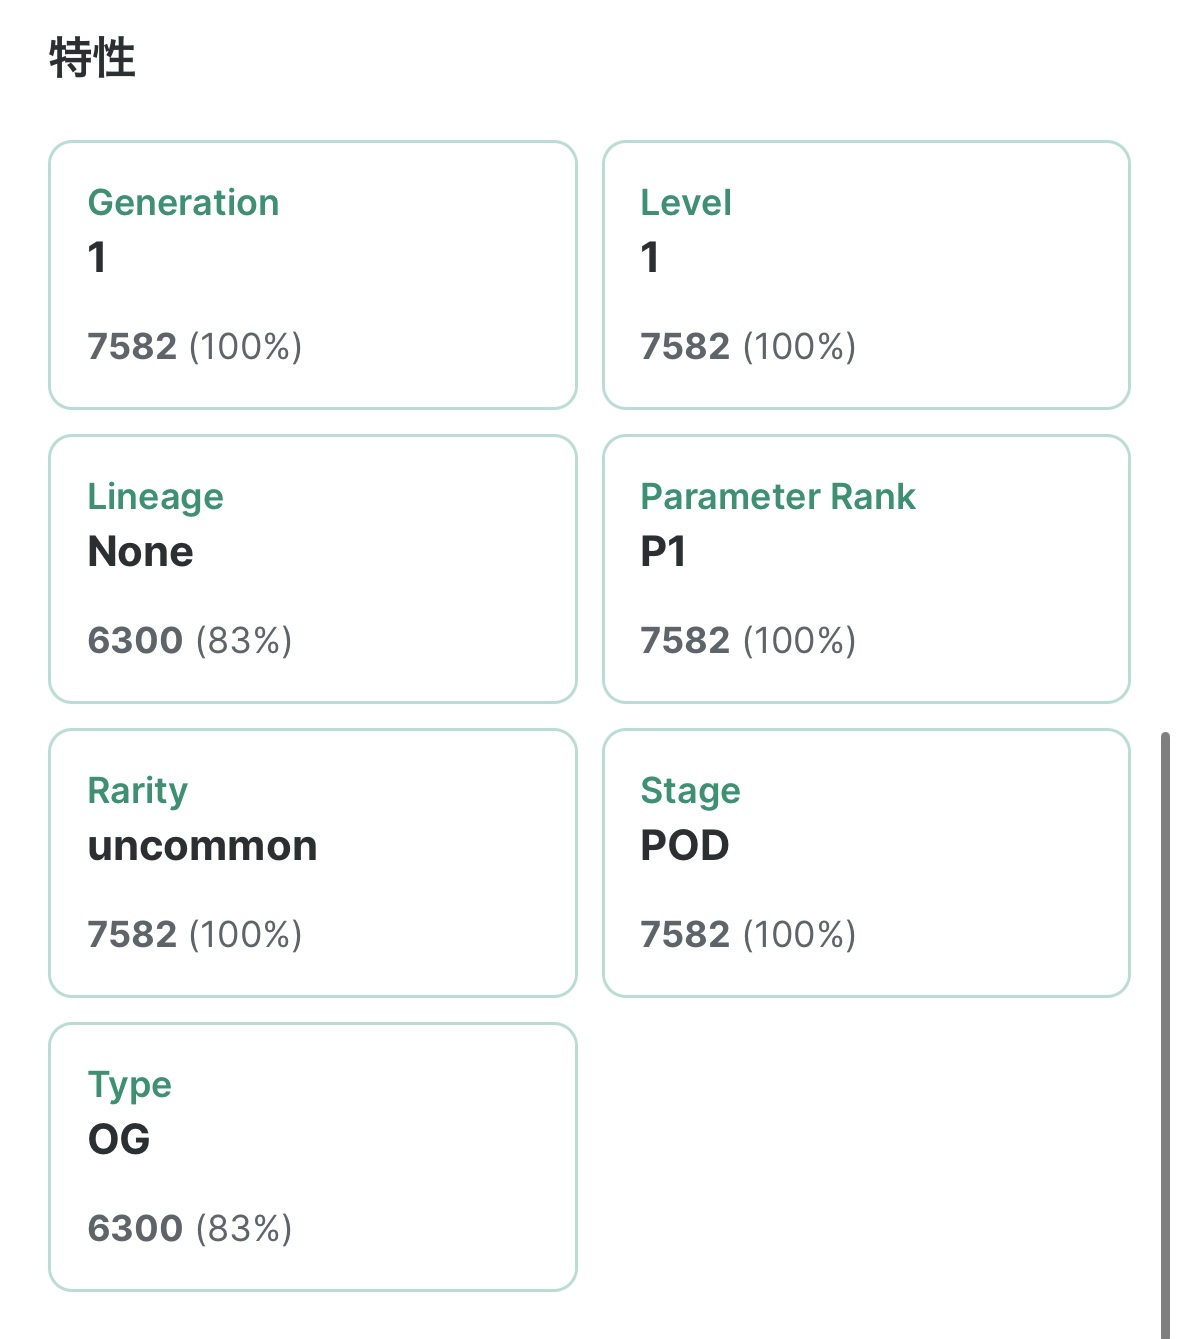Click the 6300 (83%) count under Type
1179x1339 pixels.
(x=189, y=1228)
